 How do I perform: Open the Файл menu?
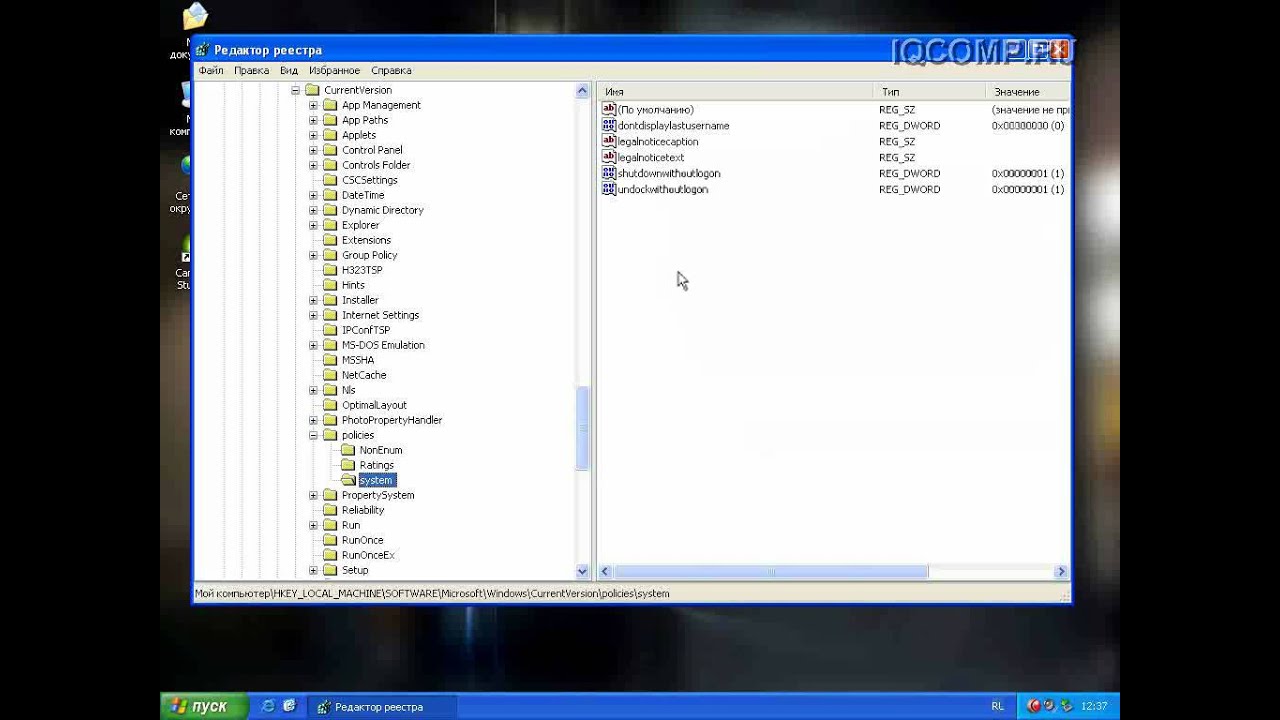211,71
